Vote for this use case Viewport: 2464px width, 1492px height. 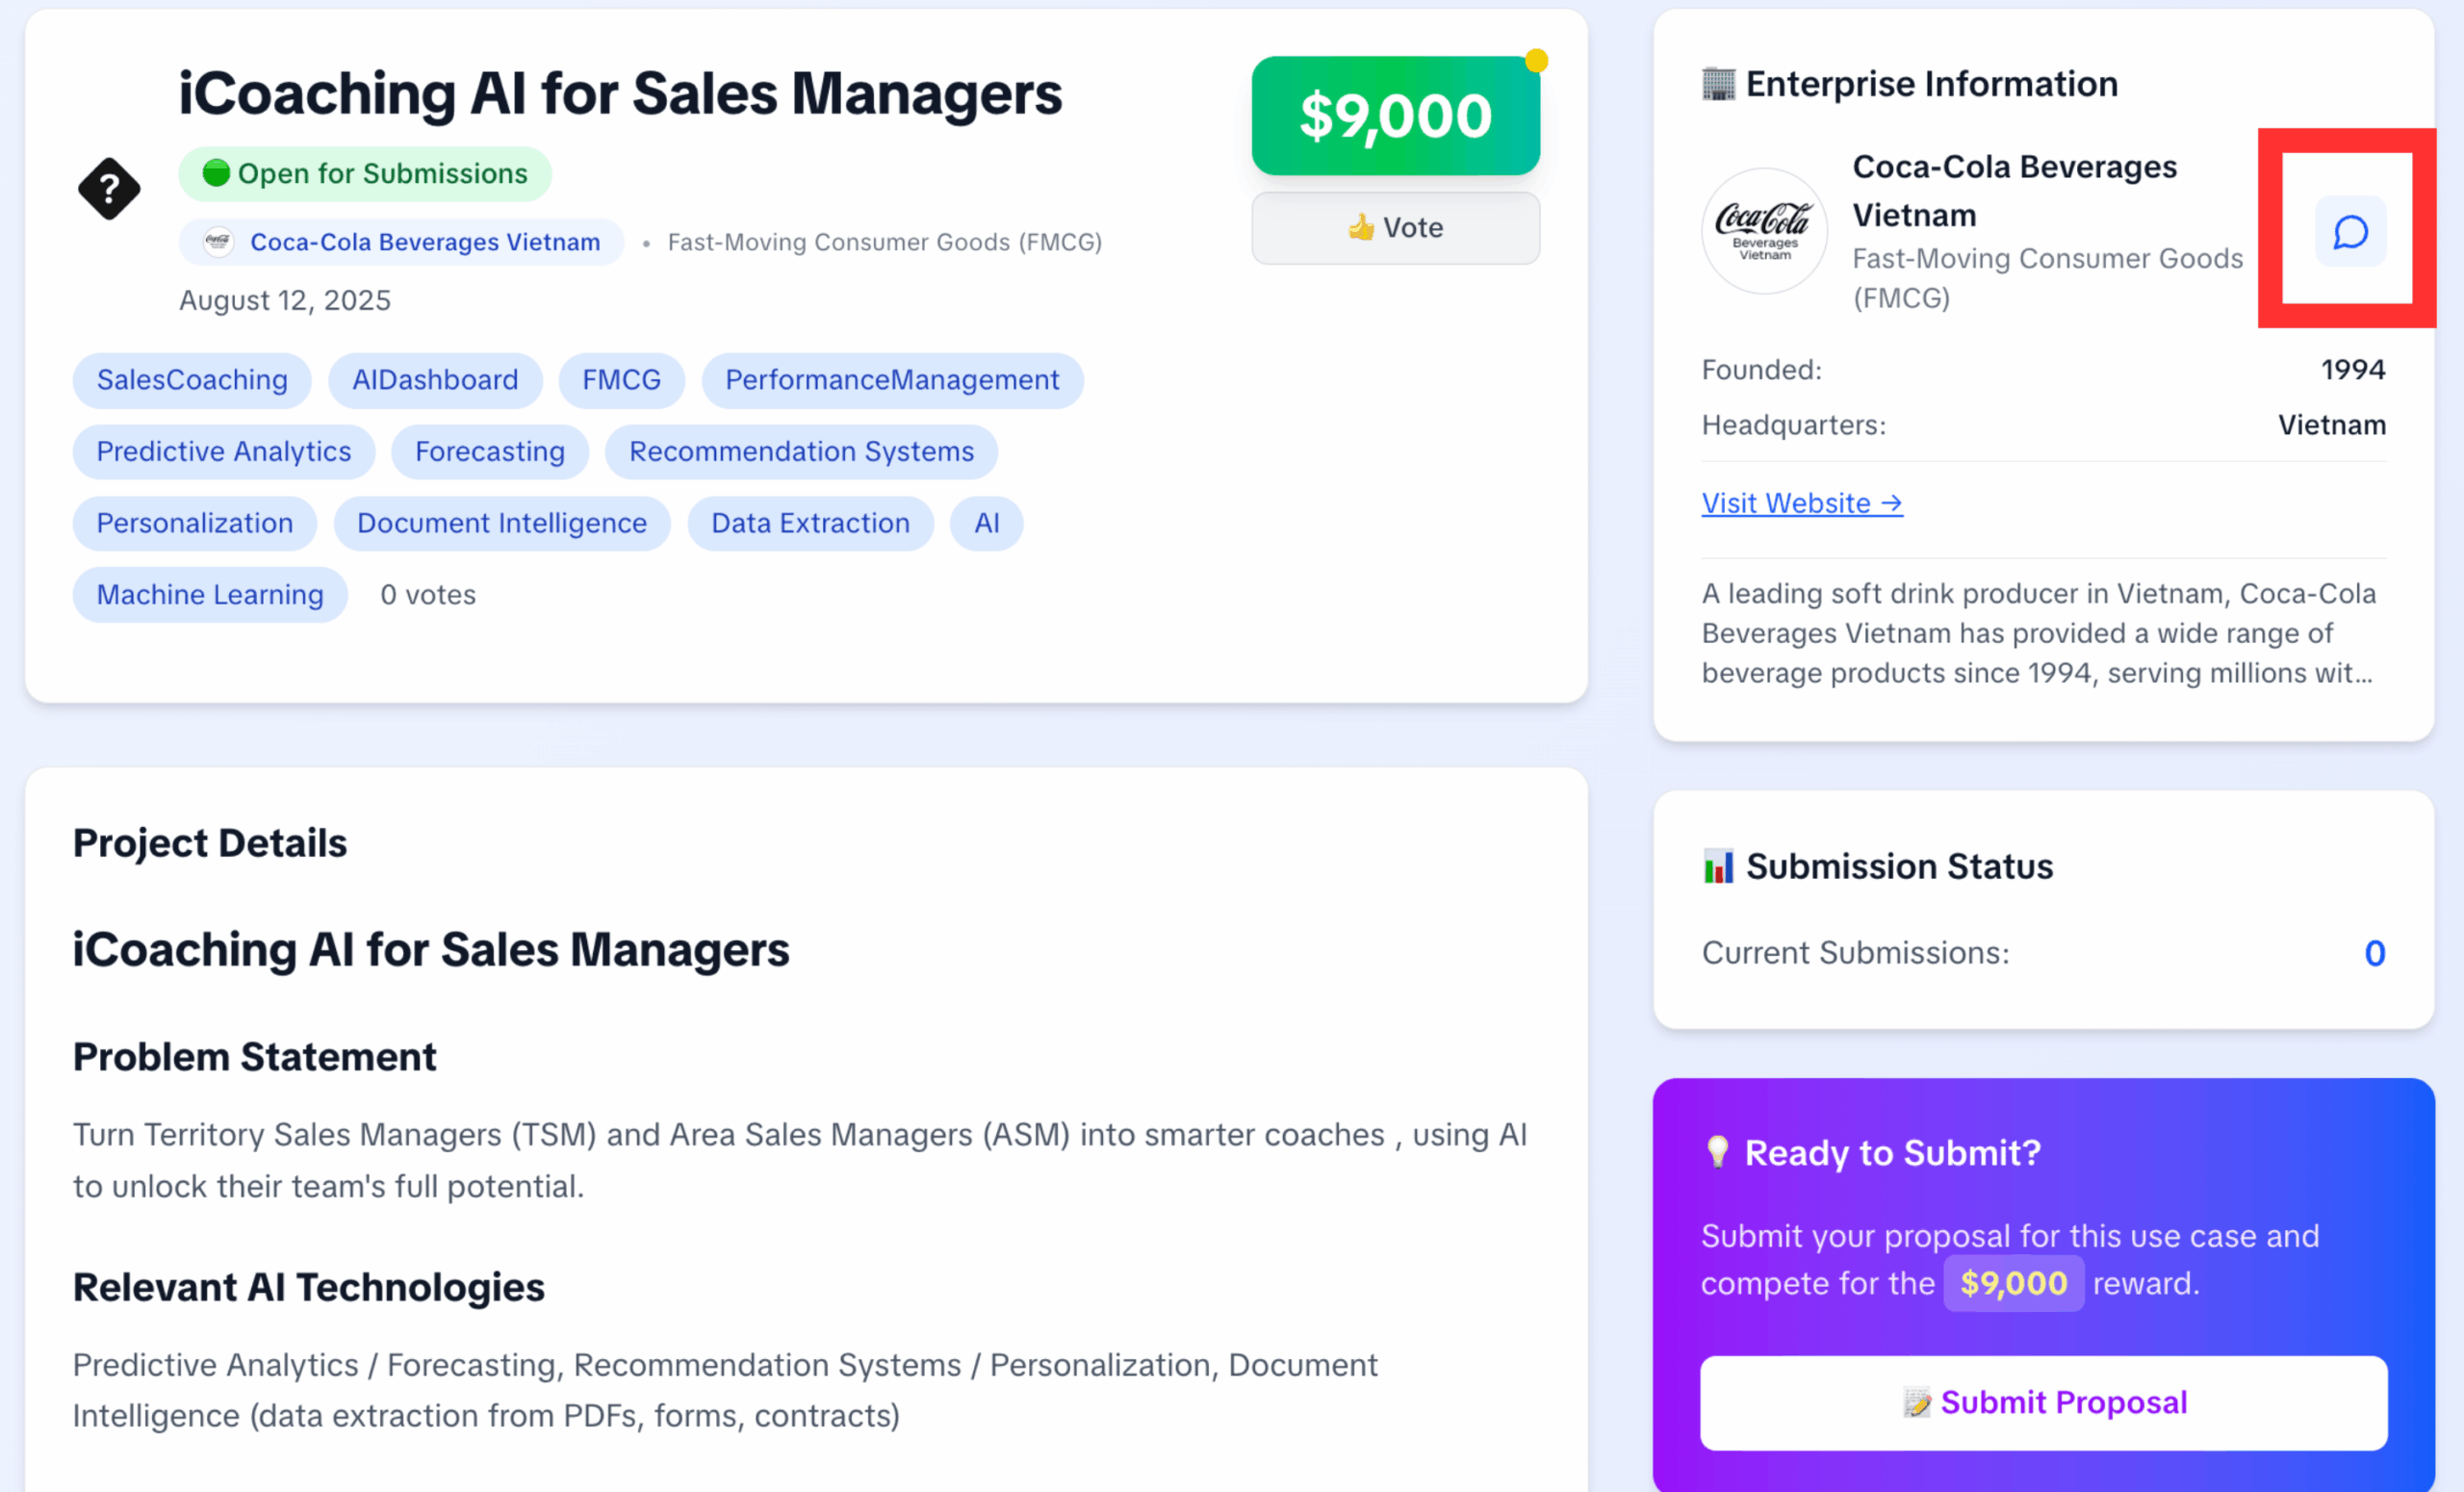[x=1395, y=228]
